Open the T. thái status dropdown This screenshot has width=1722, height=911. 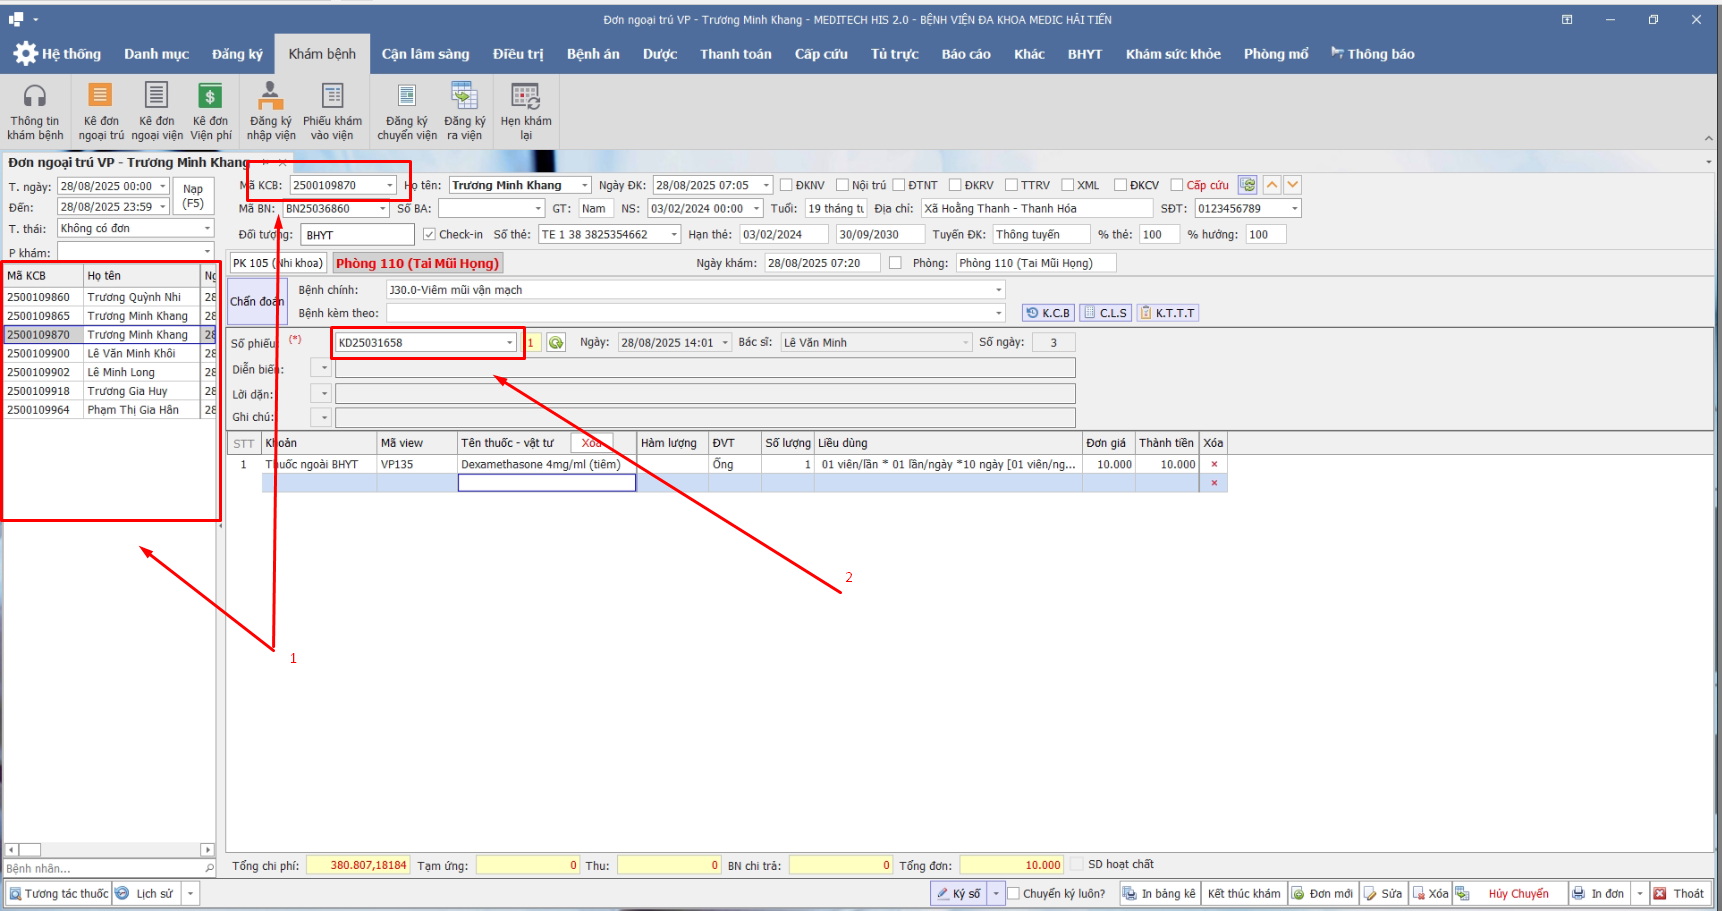207,229
